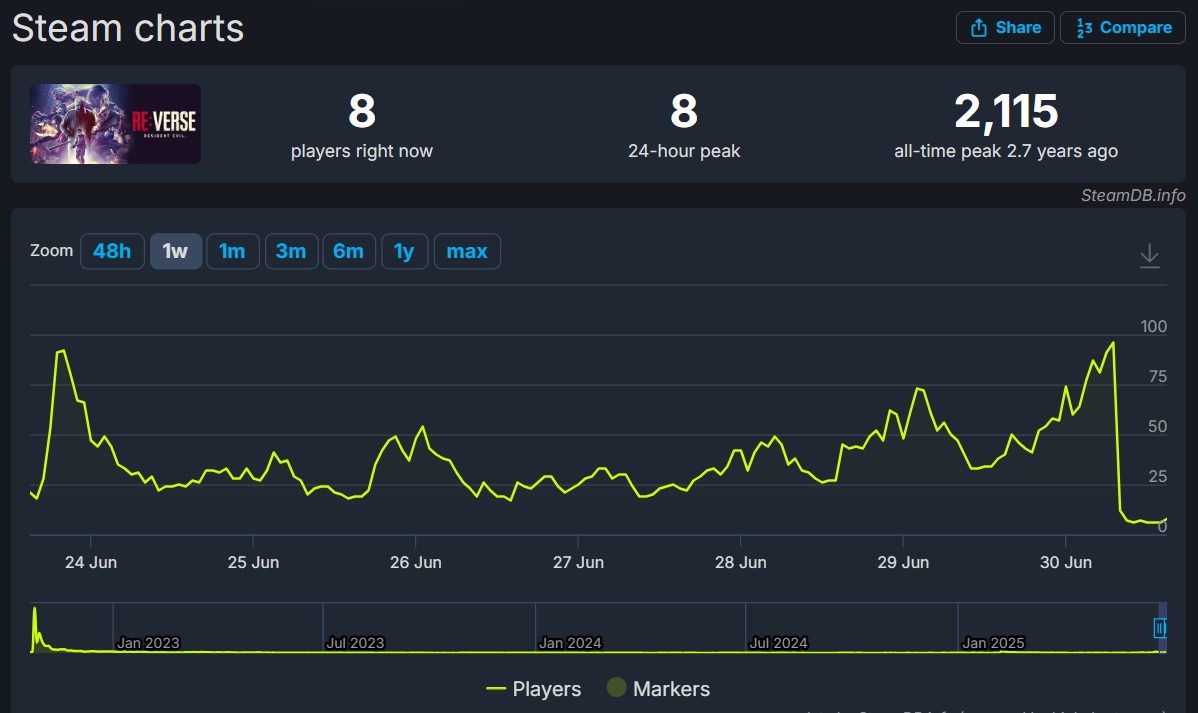Switch chart zoom to 1m
This screenshot has width=1198, height=713.
[232, 251]
